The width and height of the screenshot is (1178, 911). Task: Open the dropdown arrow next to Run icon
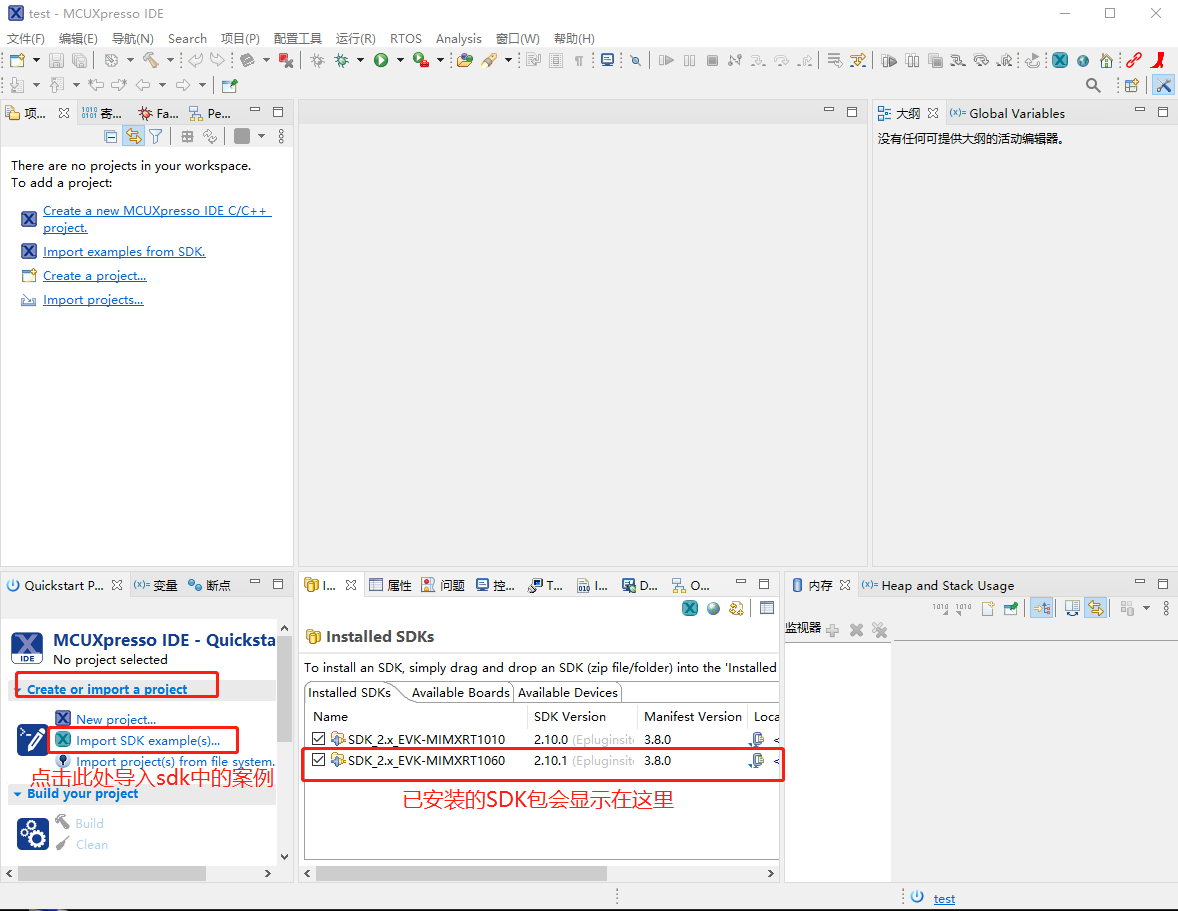point(400,60)
